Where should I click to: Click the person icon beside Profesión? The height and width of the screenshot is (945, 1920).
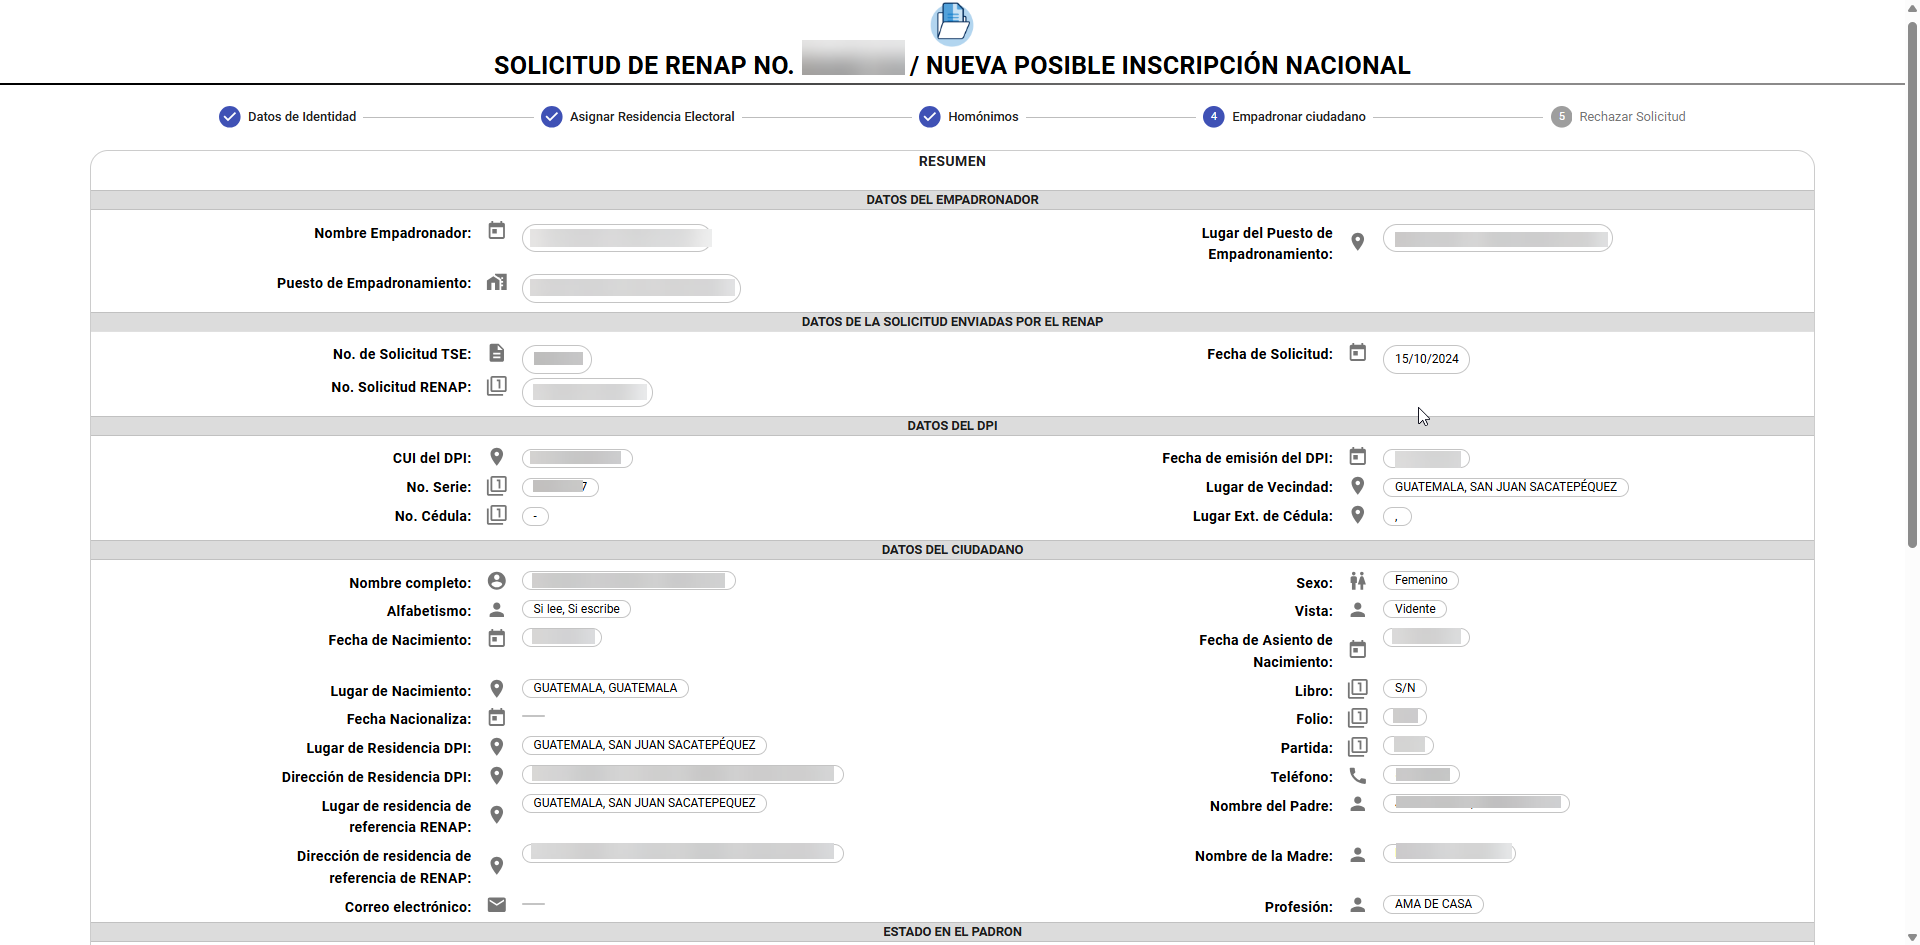click(x=1357, y=905)
